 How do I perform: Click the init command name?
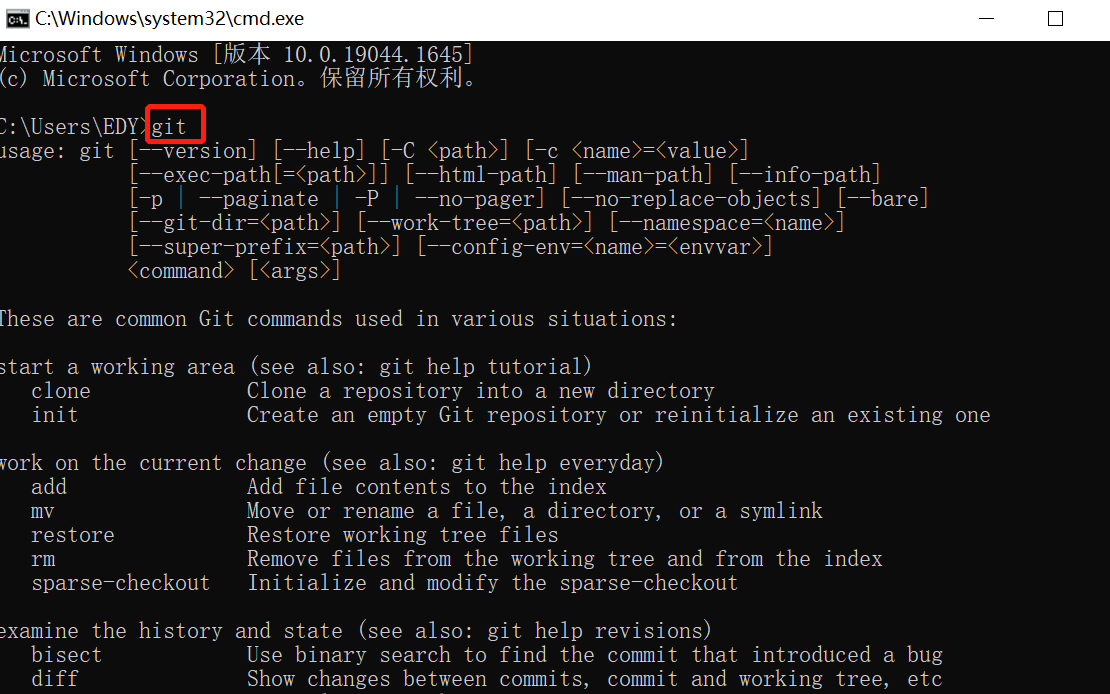pos(55,415)
